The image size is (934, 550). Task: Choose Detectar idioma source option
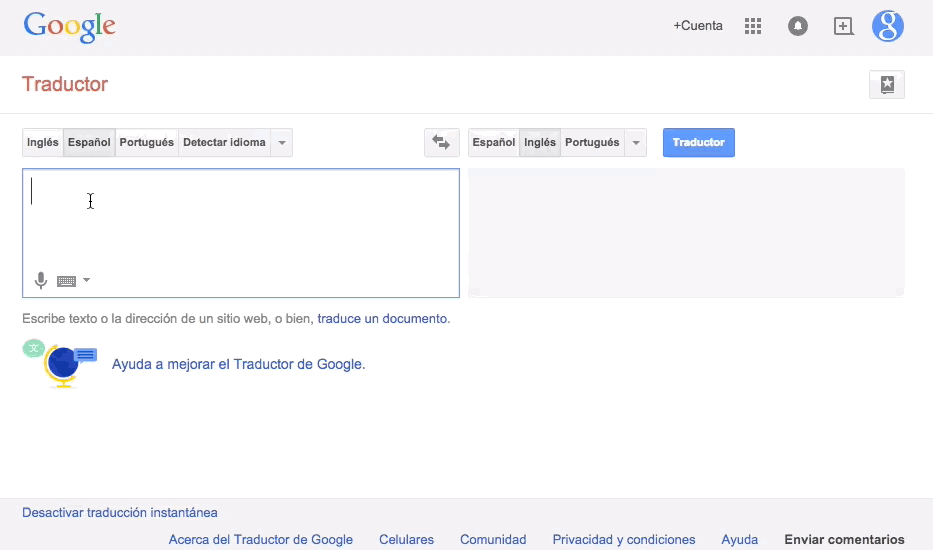coord(224,143)
